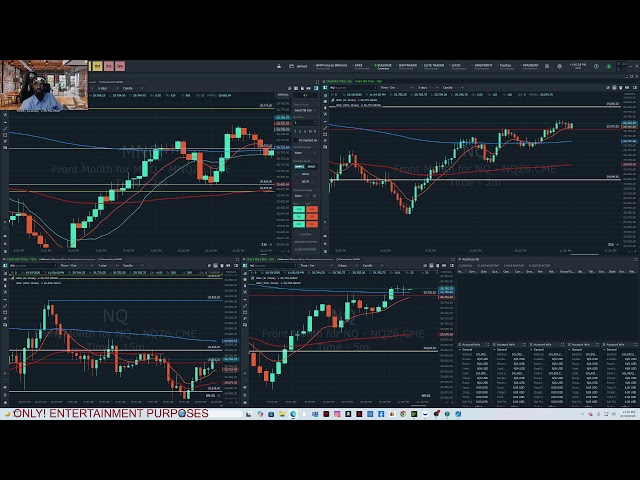
Task: Click the Quantity input in order entry panel
Action: point(305,122)
